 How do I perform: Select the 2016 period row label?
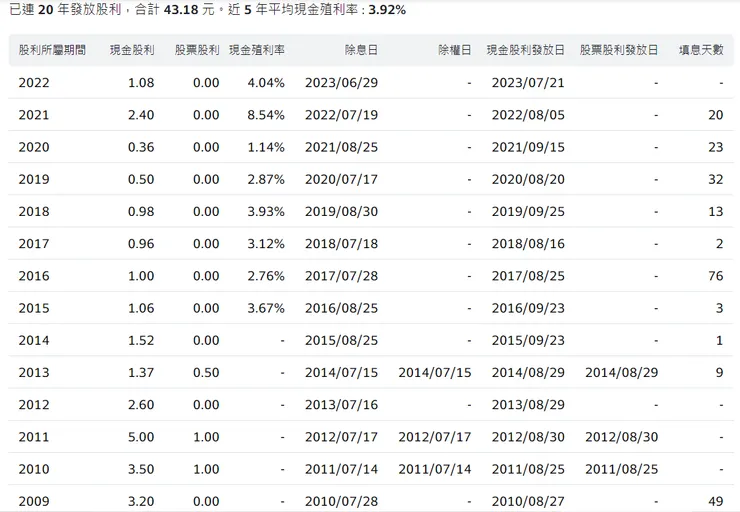pyautogui.click(x=34, y=276)
